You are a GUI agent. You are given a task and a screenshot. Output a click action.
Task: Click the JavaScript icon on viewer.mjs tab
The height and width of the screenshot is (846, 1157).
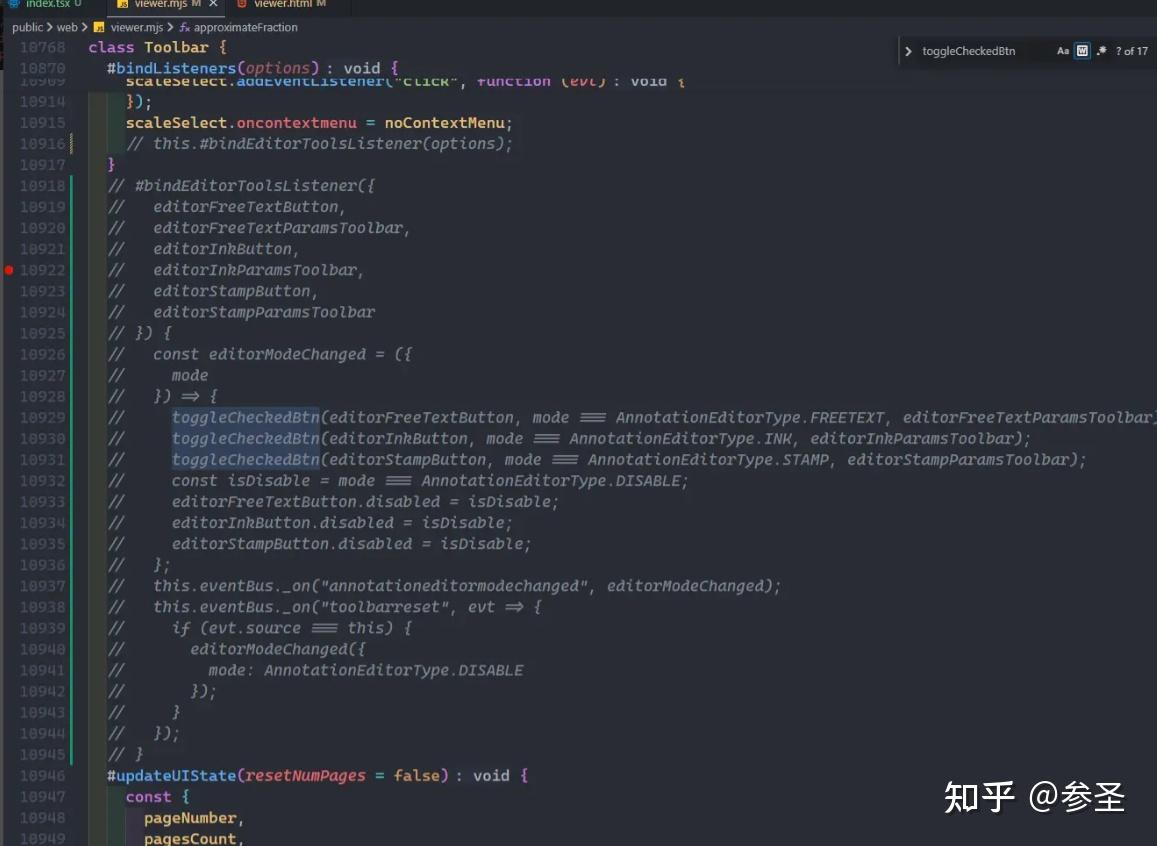coord(123,4)
